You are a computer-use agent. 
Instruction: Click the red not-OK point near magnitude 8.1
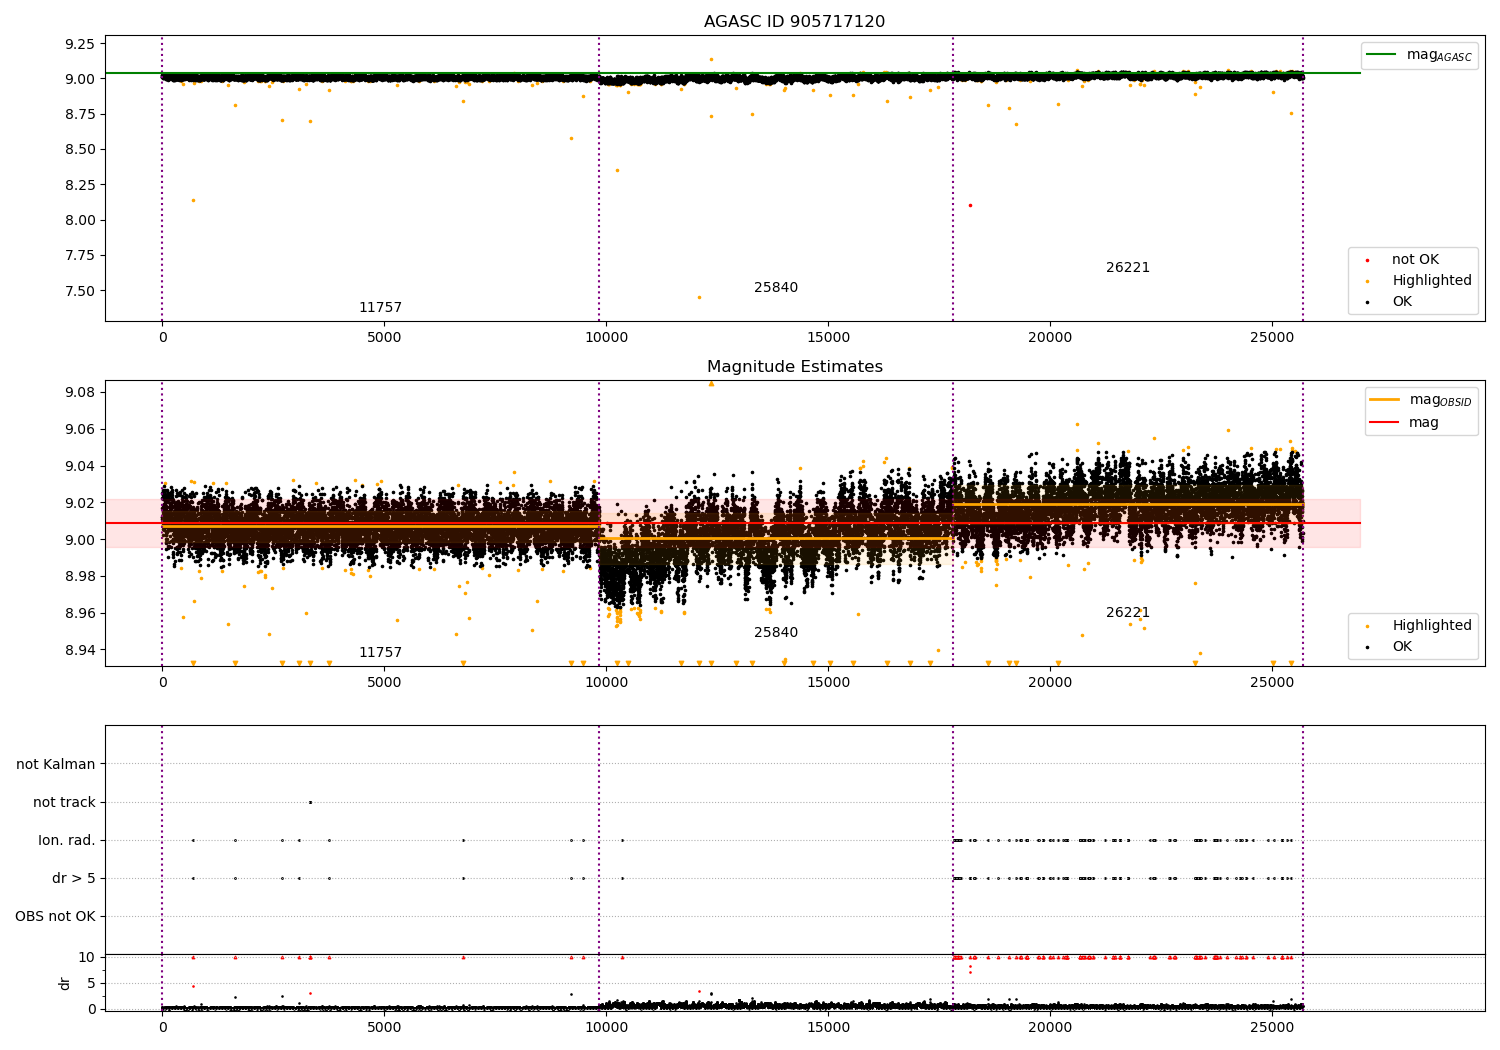pos(970,205)
